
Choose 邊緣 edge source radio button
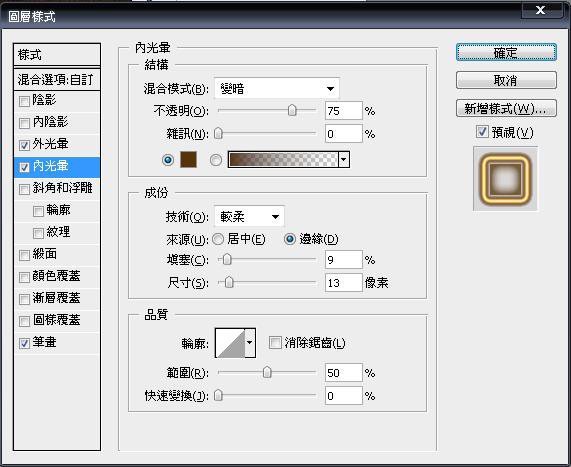click(x=290, y=239)
